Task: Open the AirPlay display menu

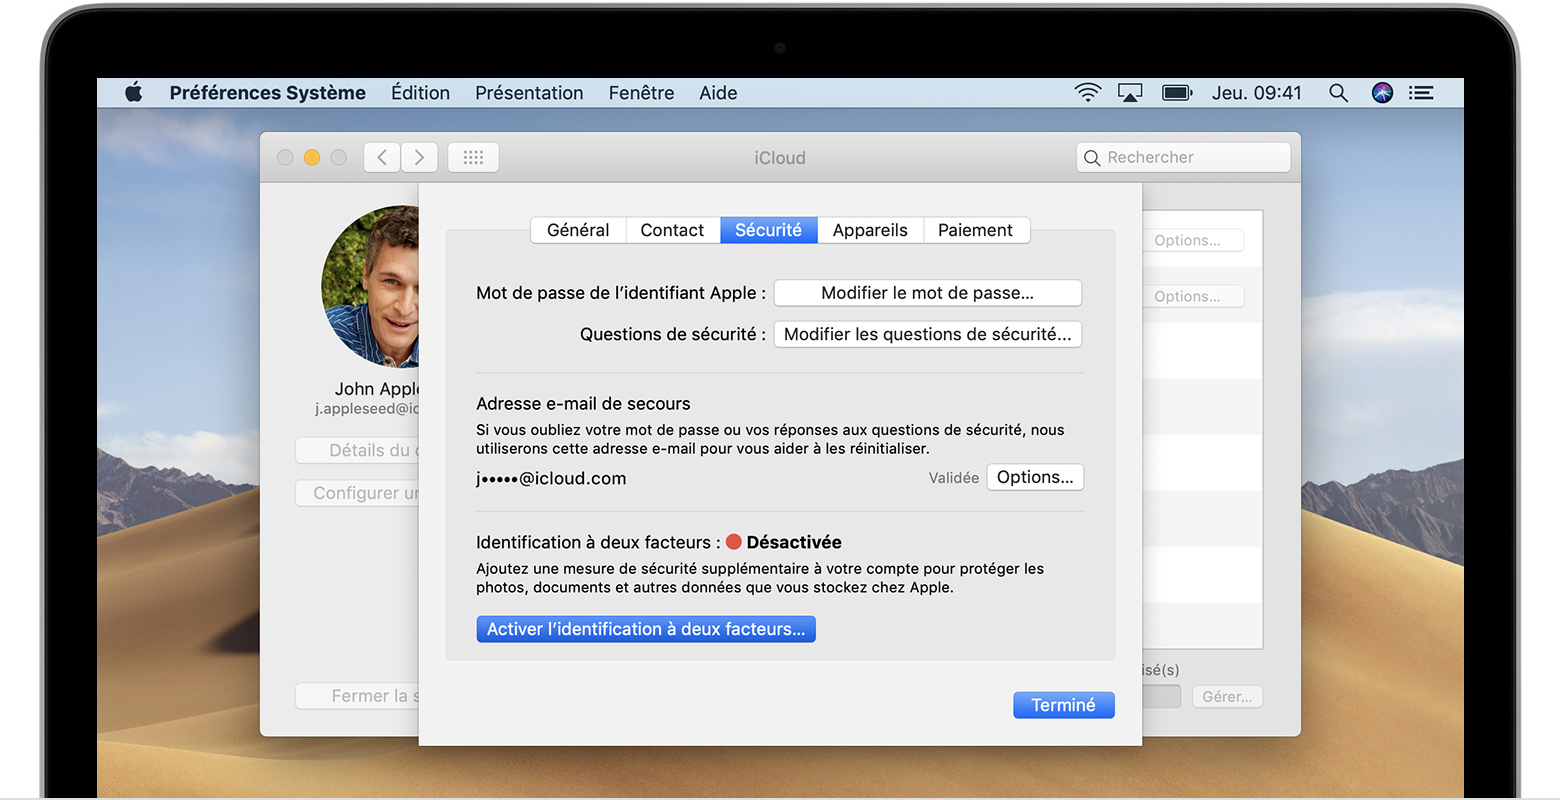Action: click(1130, 93)
